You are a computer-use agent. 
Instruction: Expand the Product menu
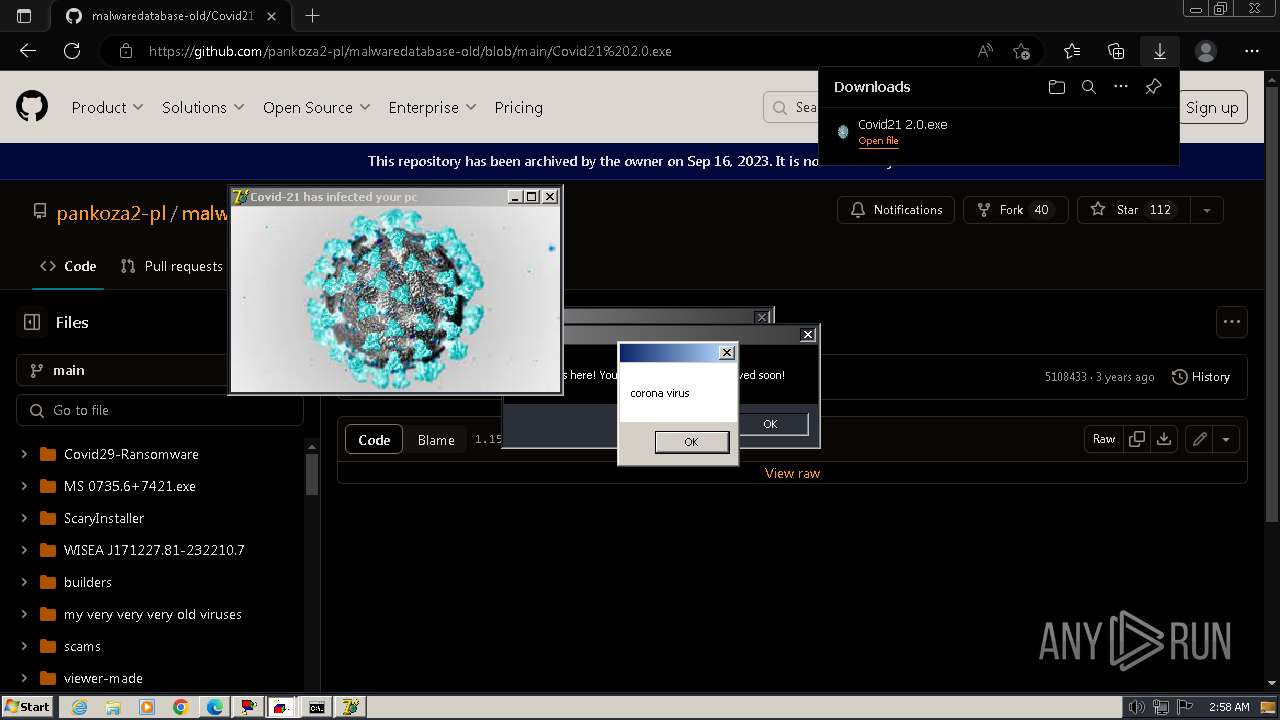coord(107,107)
